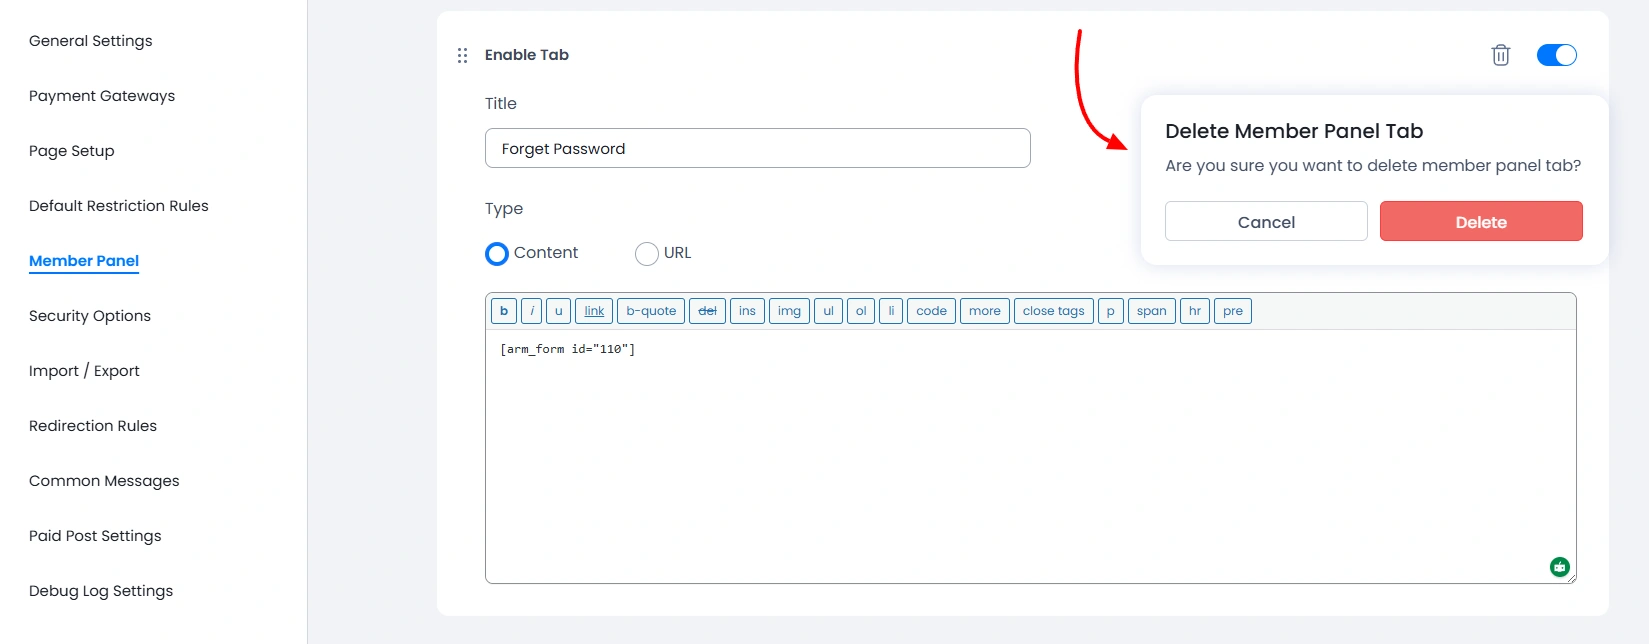This screenshot has height=644, width=1649.
Task: Click inside the shortcode content editor
Action: tap(1030, 456)
